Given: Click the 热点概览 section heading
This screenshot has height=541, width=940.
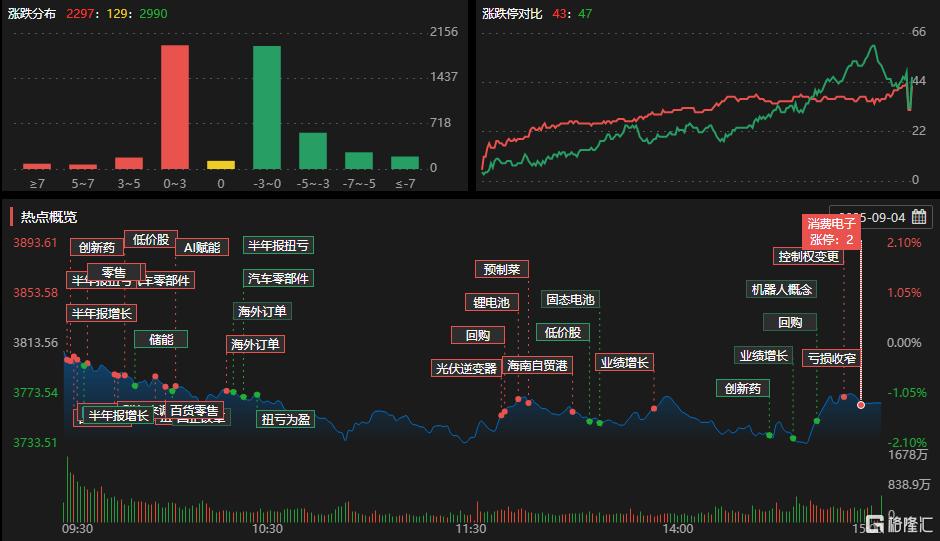Looking at the screenshot, I should [49, 217].
